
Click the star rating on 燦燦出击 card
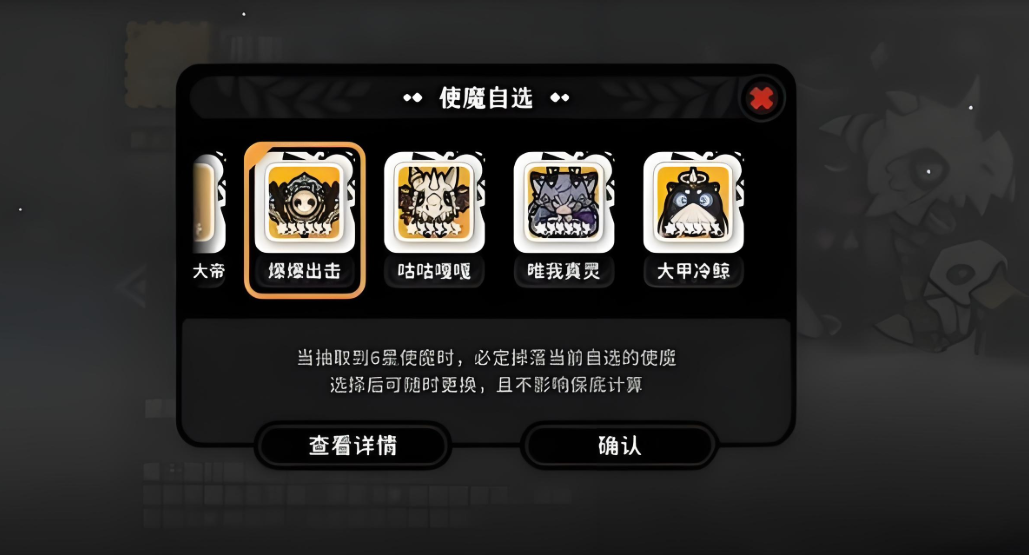[304, 228]
